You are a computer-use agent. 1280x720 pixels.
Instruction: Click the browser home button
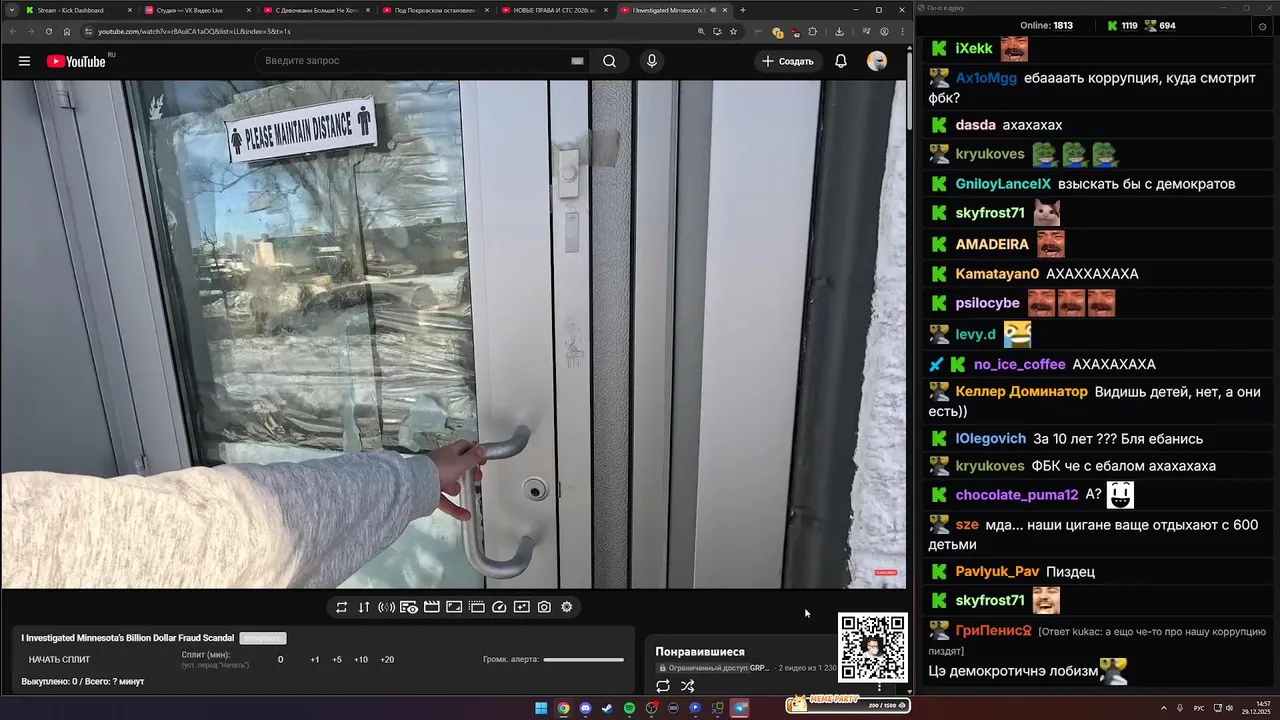(x=67, y=31)
